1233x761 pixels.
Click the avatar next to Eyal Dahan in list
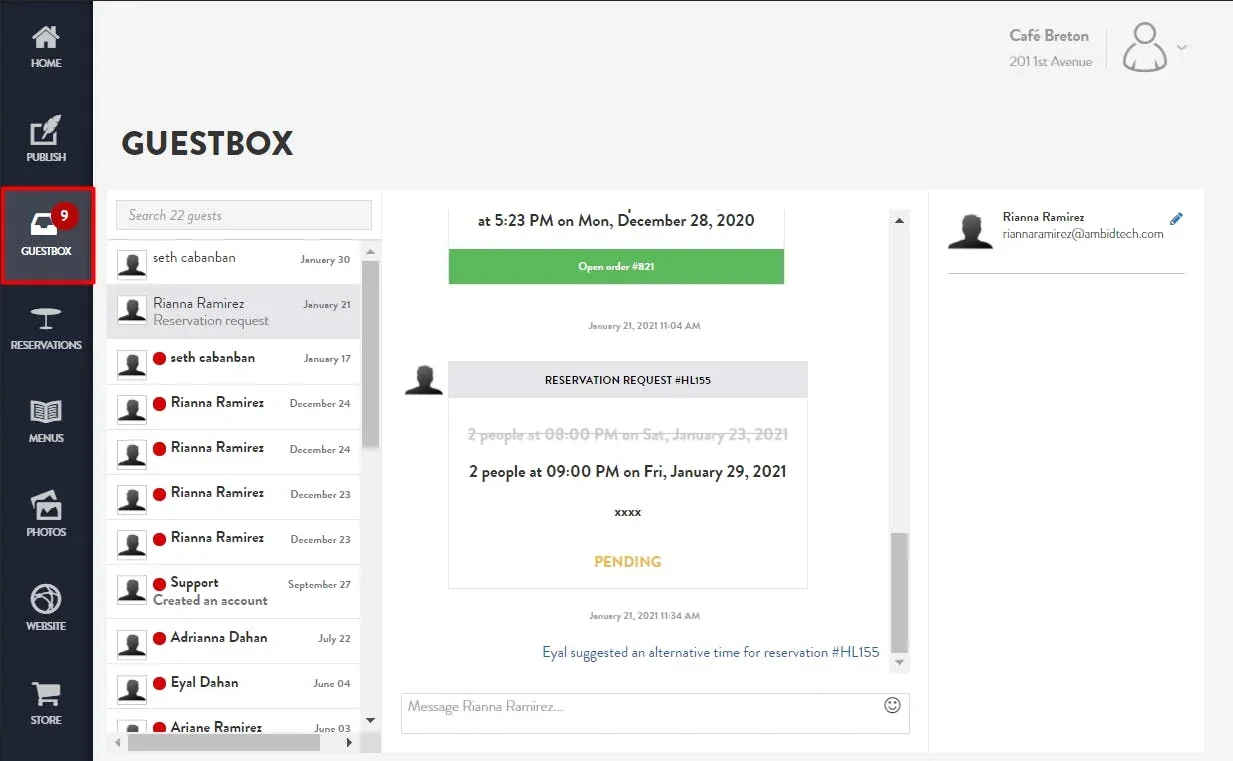point(132,689)
